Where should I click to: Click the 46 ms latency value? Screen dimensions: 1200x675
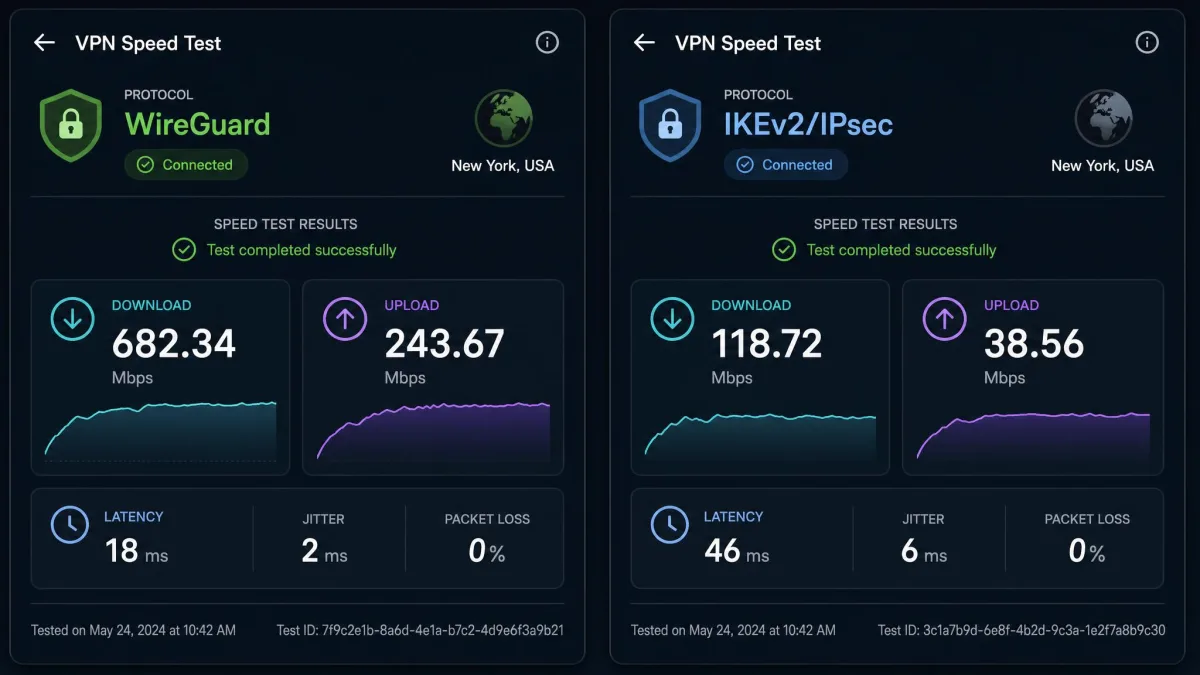(737, 550)
